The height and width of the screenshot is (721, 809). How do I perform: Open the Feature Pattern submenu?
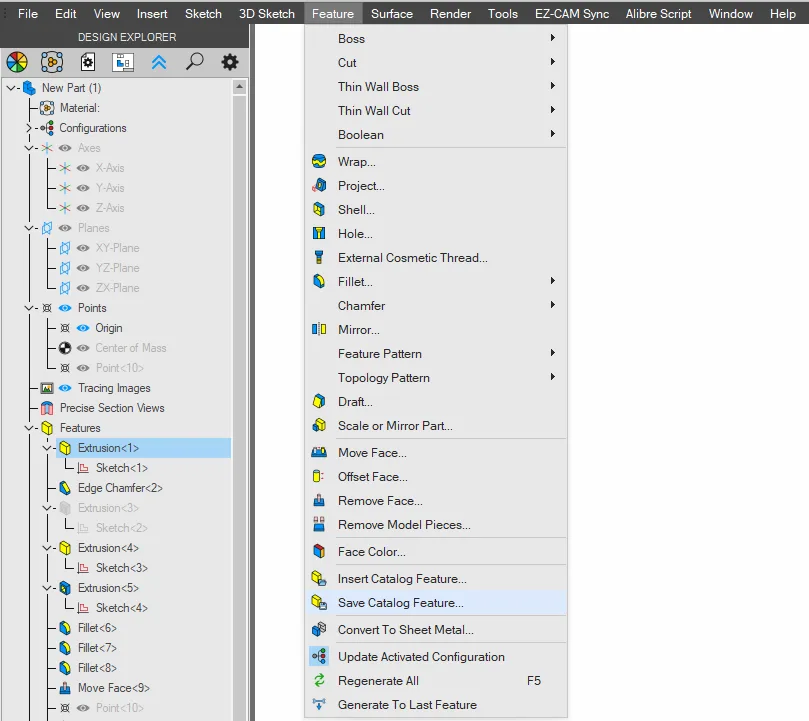point(436,354)
